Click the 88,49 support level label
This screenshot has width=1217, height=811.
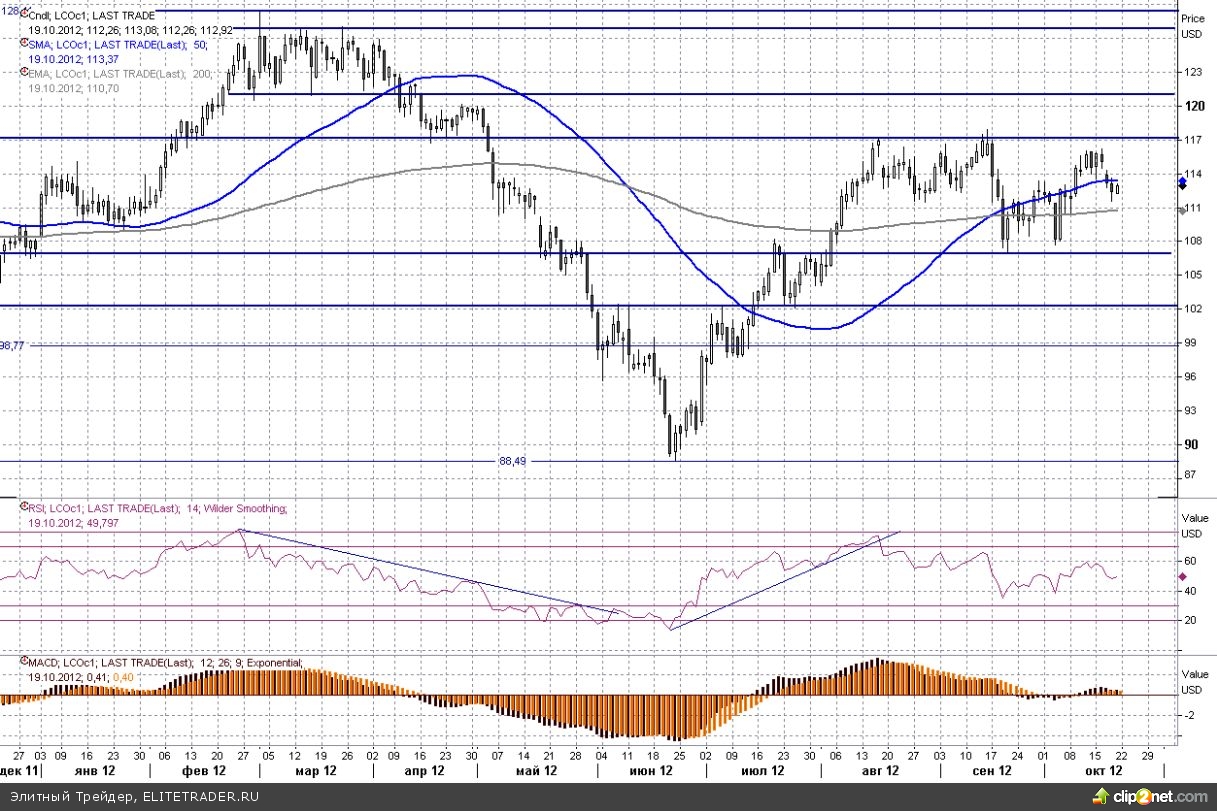point(512,461)
